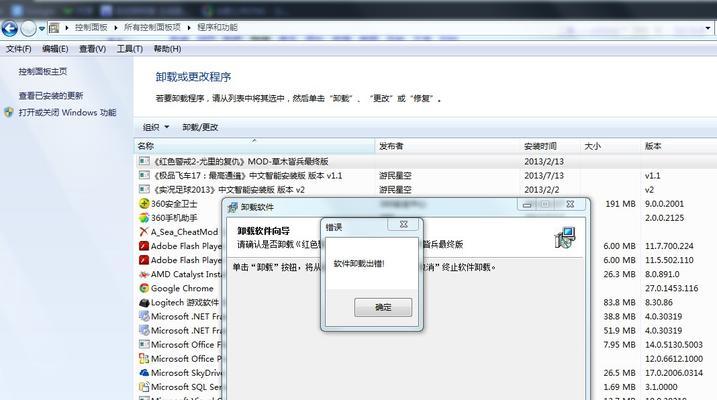Open the 查看(V) menu
The width and height of the screenshot is (717, 400).
pos(92,49)
